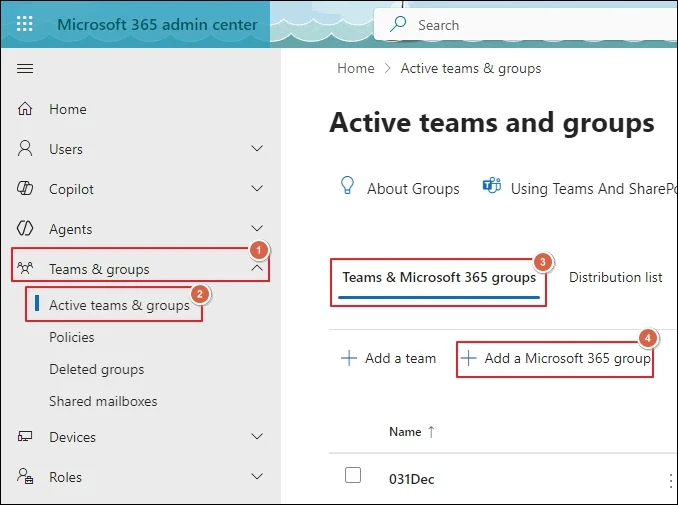
Task: Click Copilot label in left navigation
Action: click(x=71, y=189)
